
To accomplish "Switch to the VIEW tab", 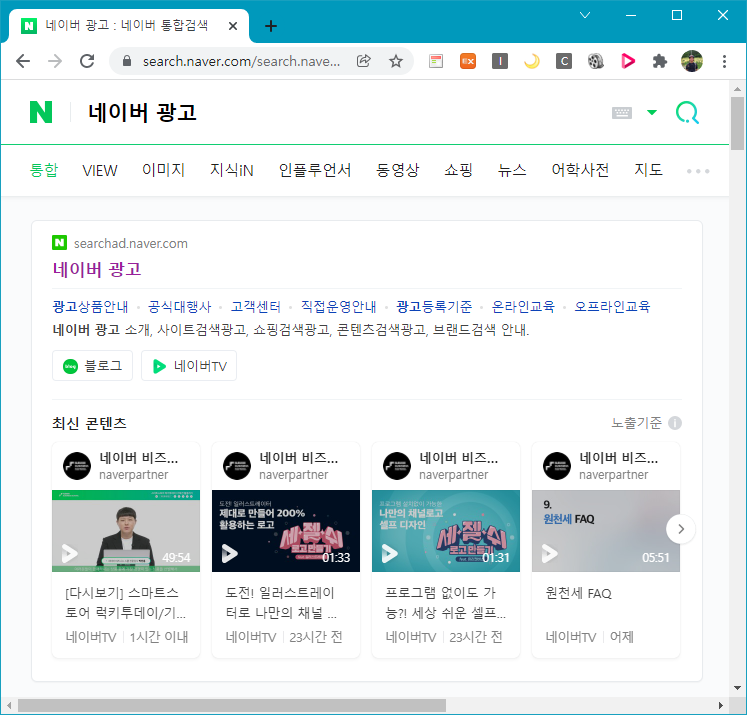I will (100, 170).
